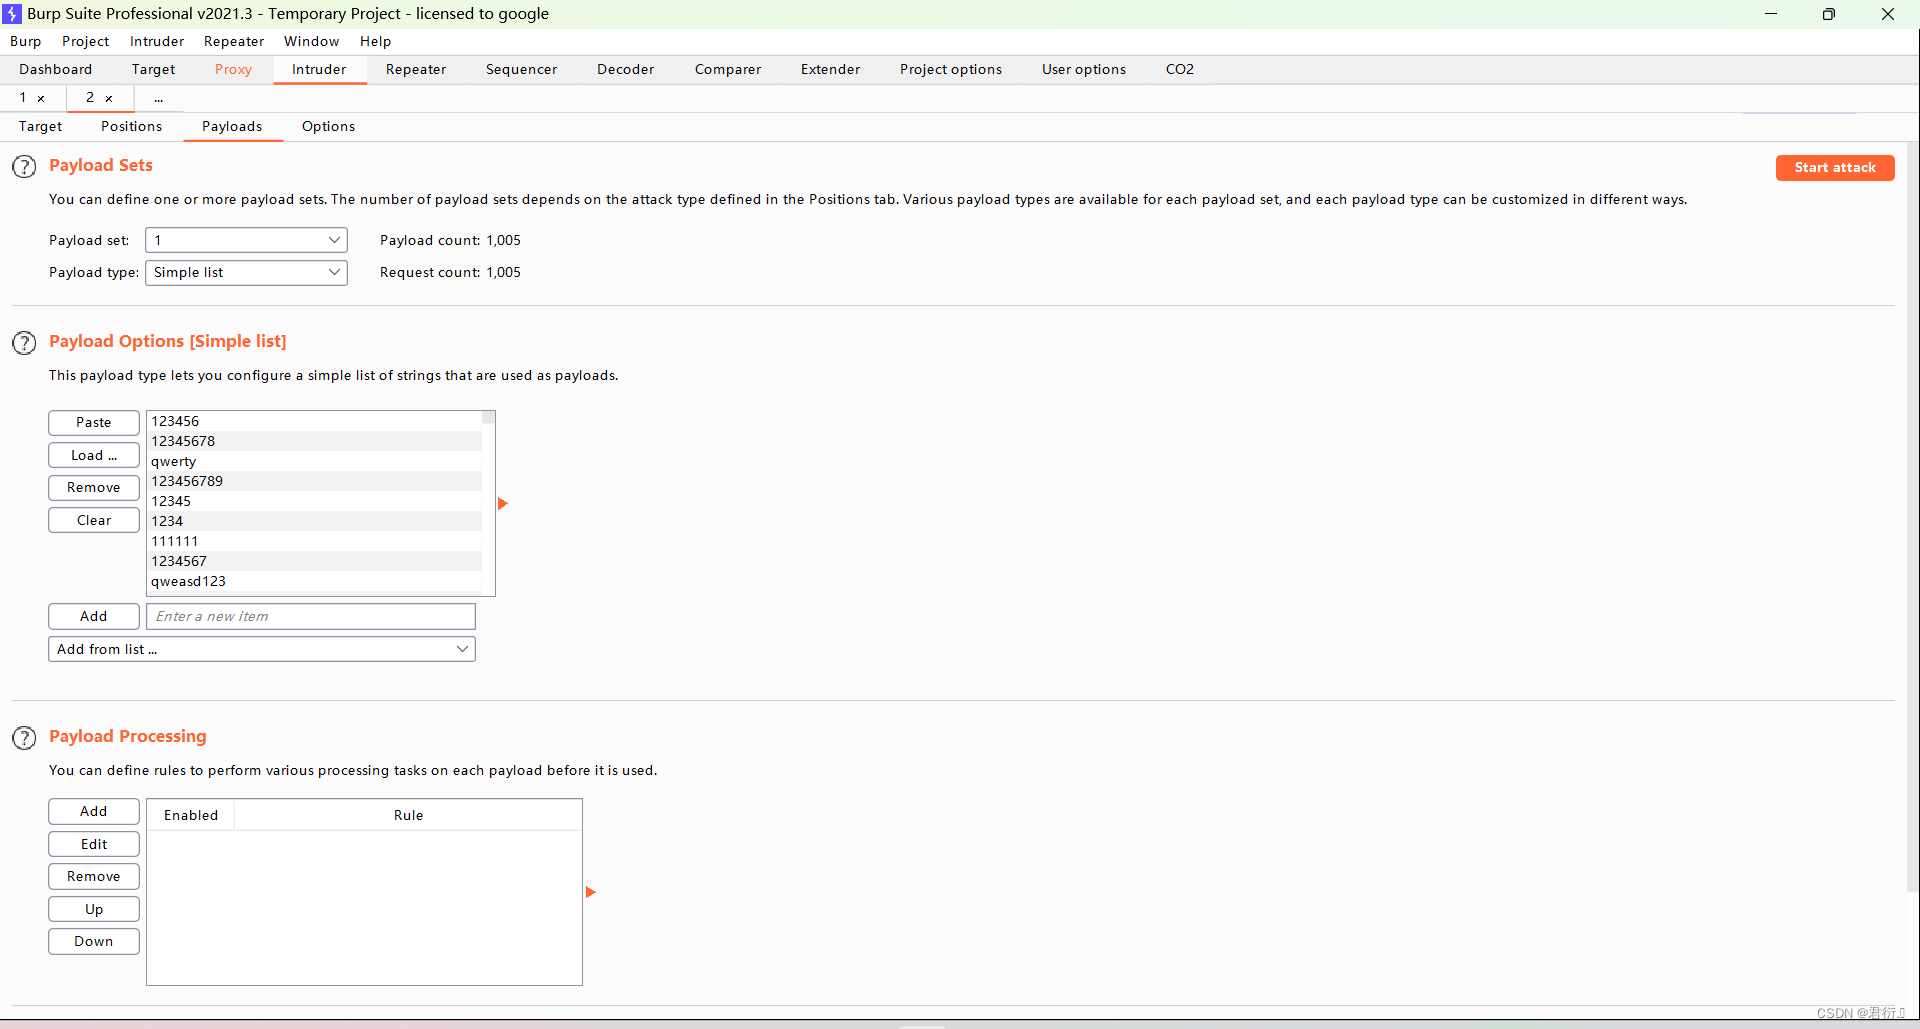Image resolution: width=1920 pixels, height=1029 pixels.
Task: Select payload '1234567' in list
Action: coord(314,561)
